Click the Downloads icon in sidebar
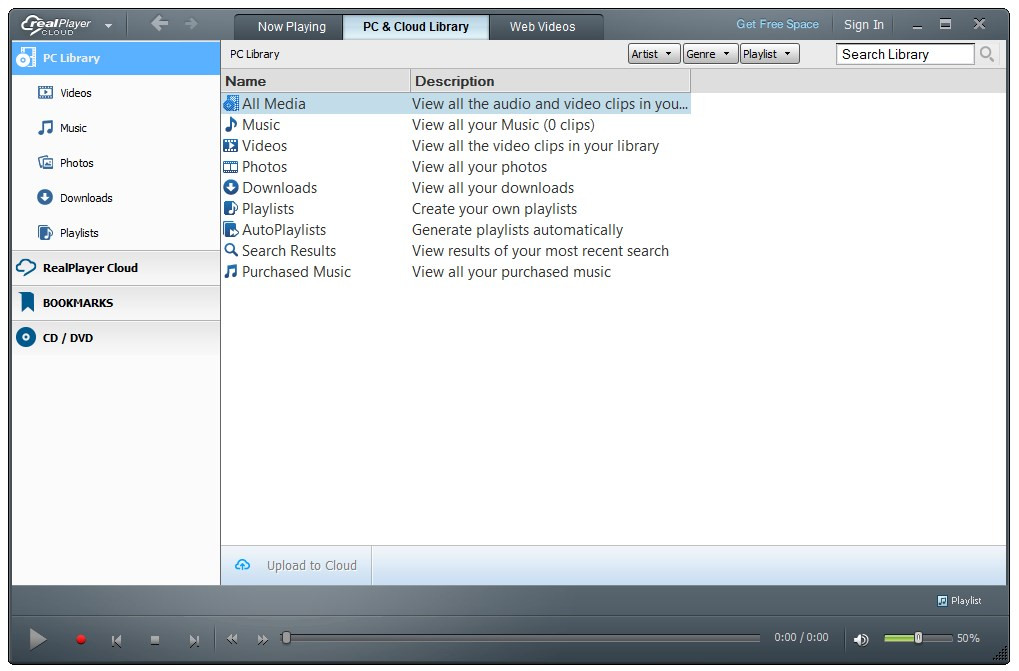The image size is (1019, 671). (x=45, y=197)
